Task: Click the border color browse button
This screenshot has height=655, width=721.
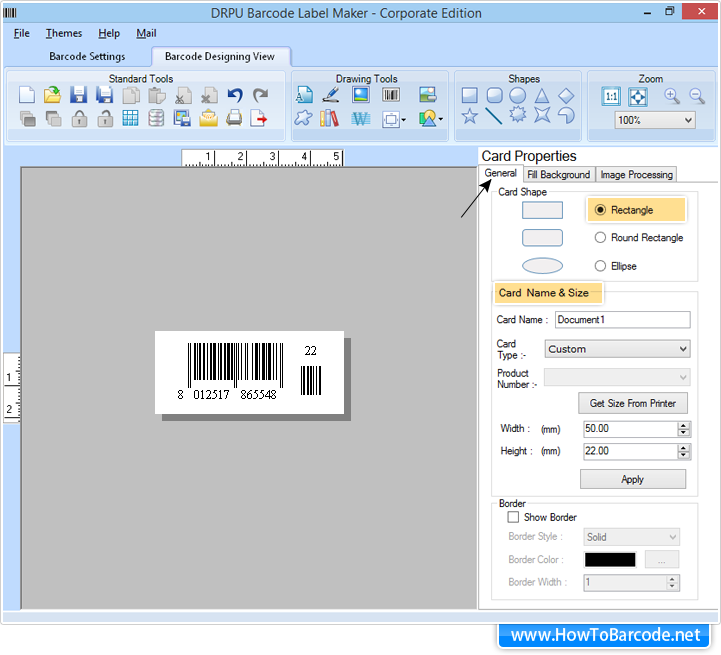Action: pos(662,560)
